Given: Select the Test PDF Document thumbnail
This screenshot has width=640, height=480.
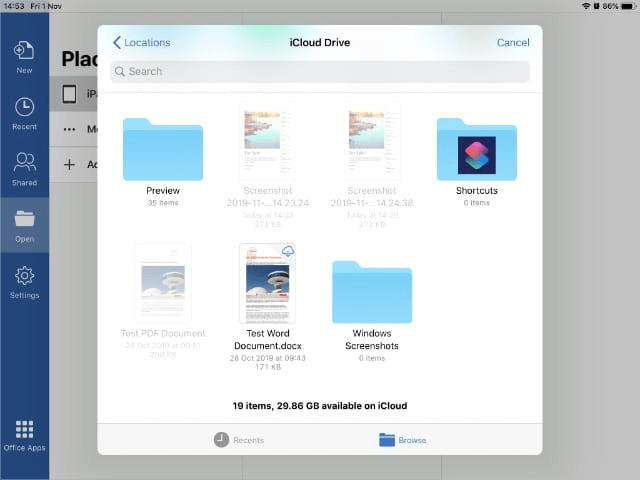Looking at the screenshot, I should 163,283.
